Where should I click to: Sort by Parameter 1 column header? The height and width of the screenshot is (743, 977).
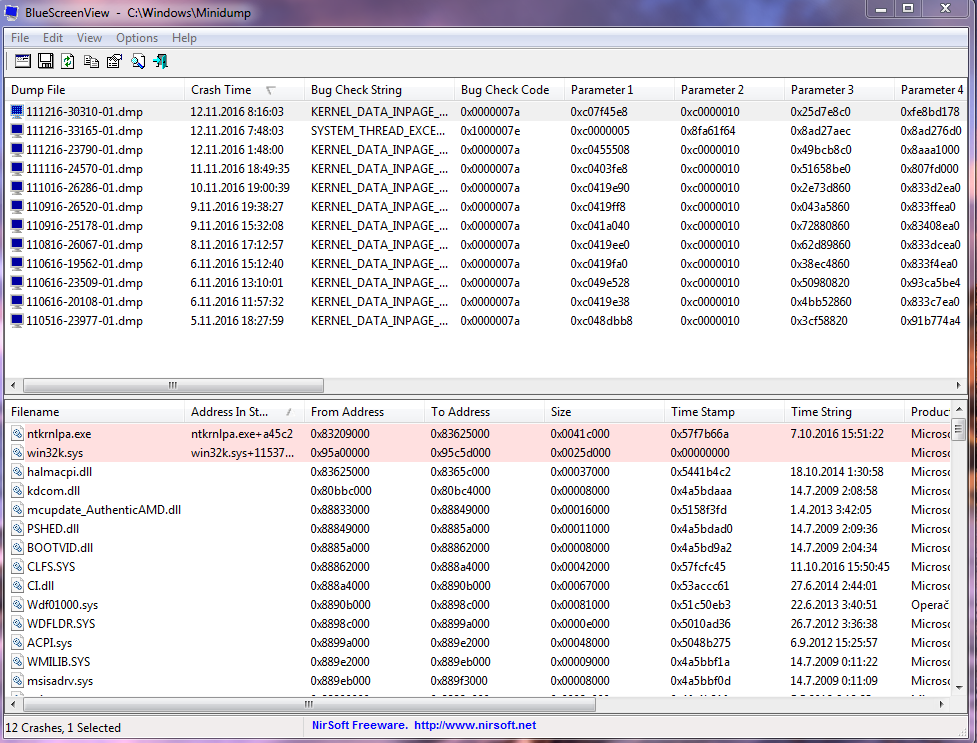(x=619, y=90)
